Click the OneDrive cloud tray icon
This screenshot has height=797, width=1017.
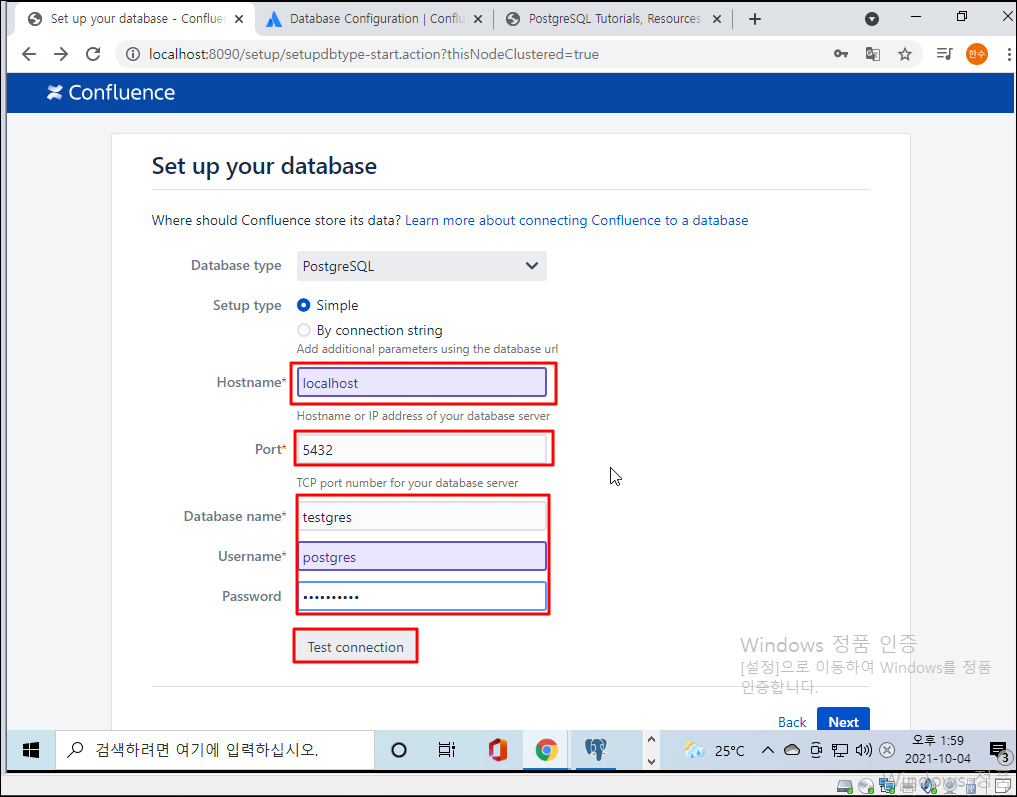pyautogui.click(x=792, y=750)
